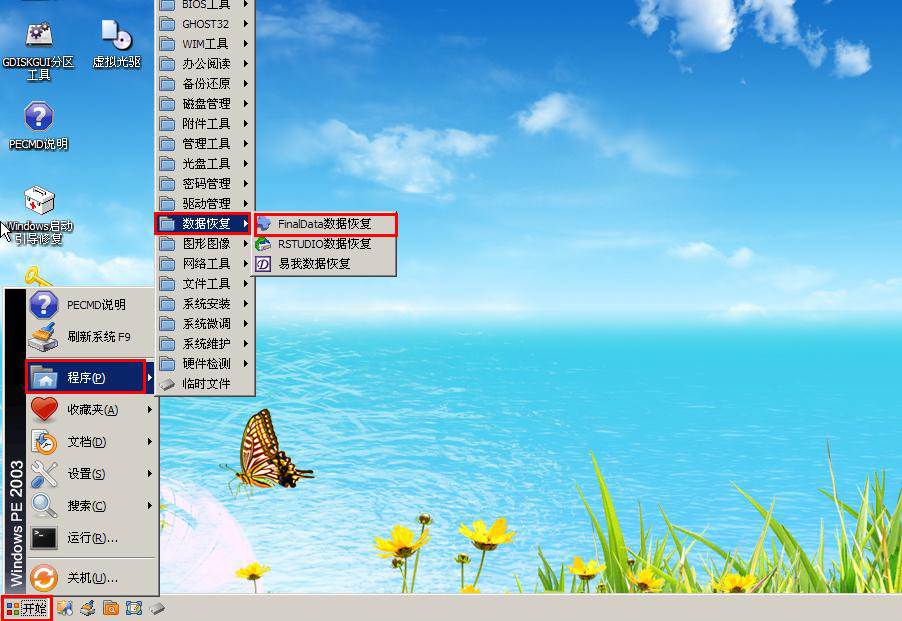902x621 pixels.
Task: Choose 关机(U)... in start menu
Action: pyautogui.click(x=92, y=578)
